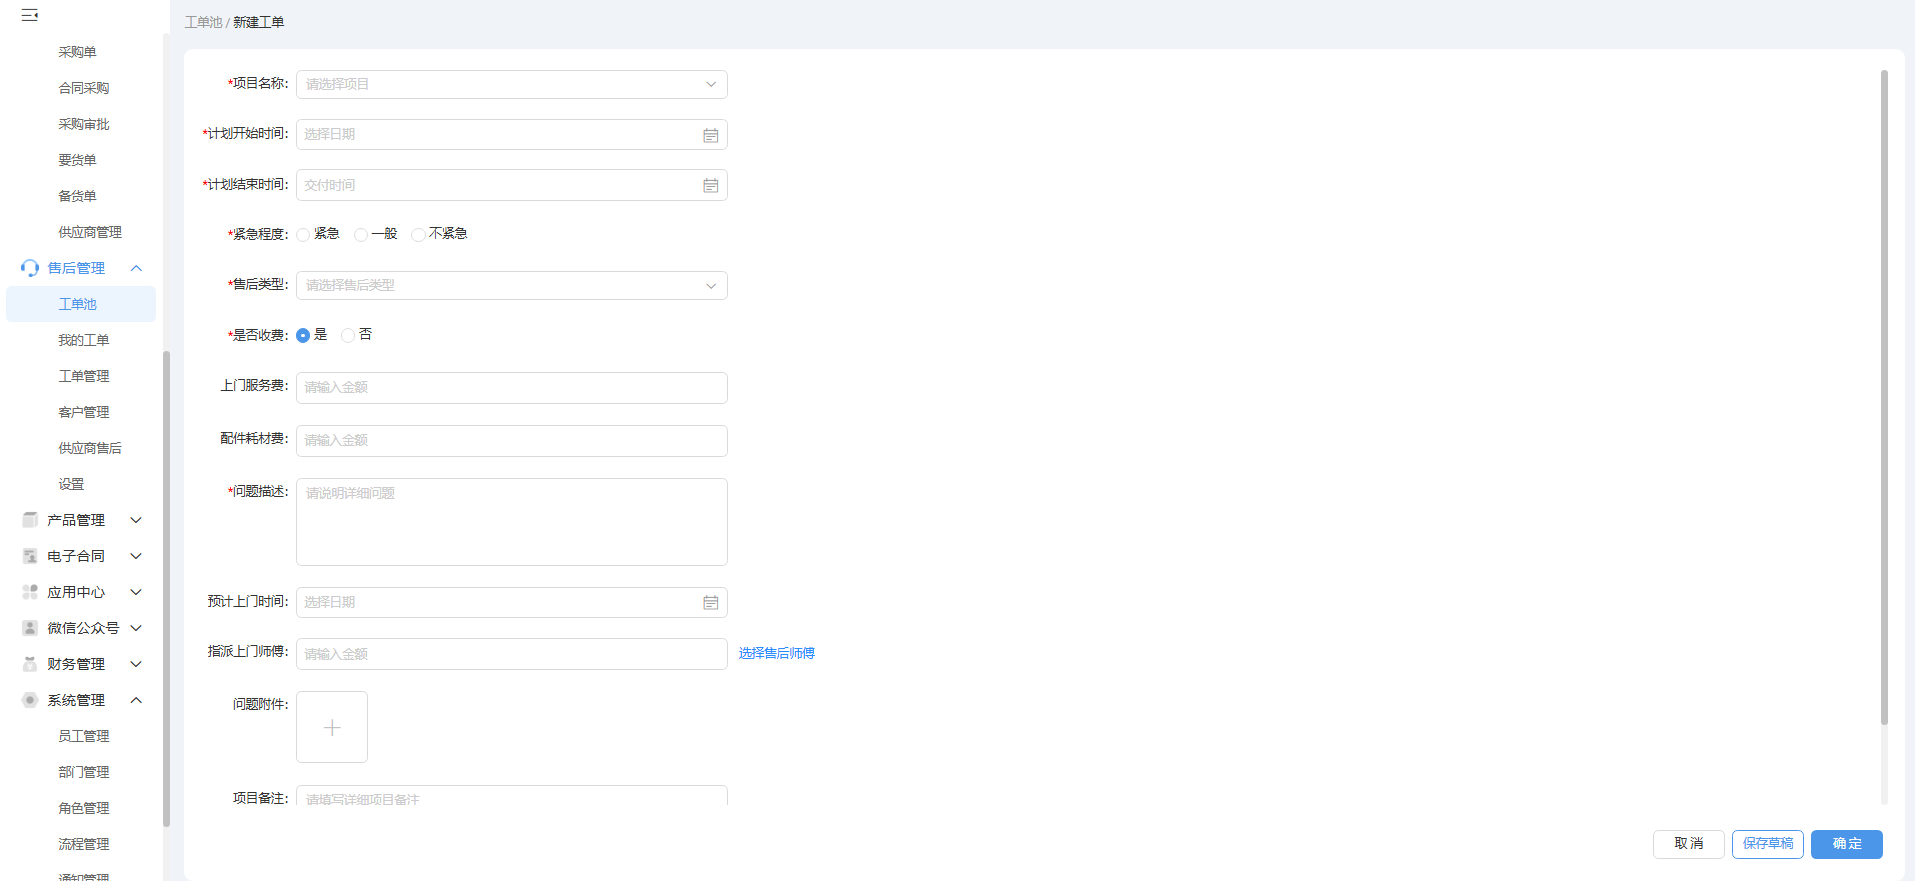Screen dimensions: 1915x881
Task: Toggle the sidebar collapse hamburger icon
Action: [30, 15]
